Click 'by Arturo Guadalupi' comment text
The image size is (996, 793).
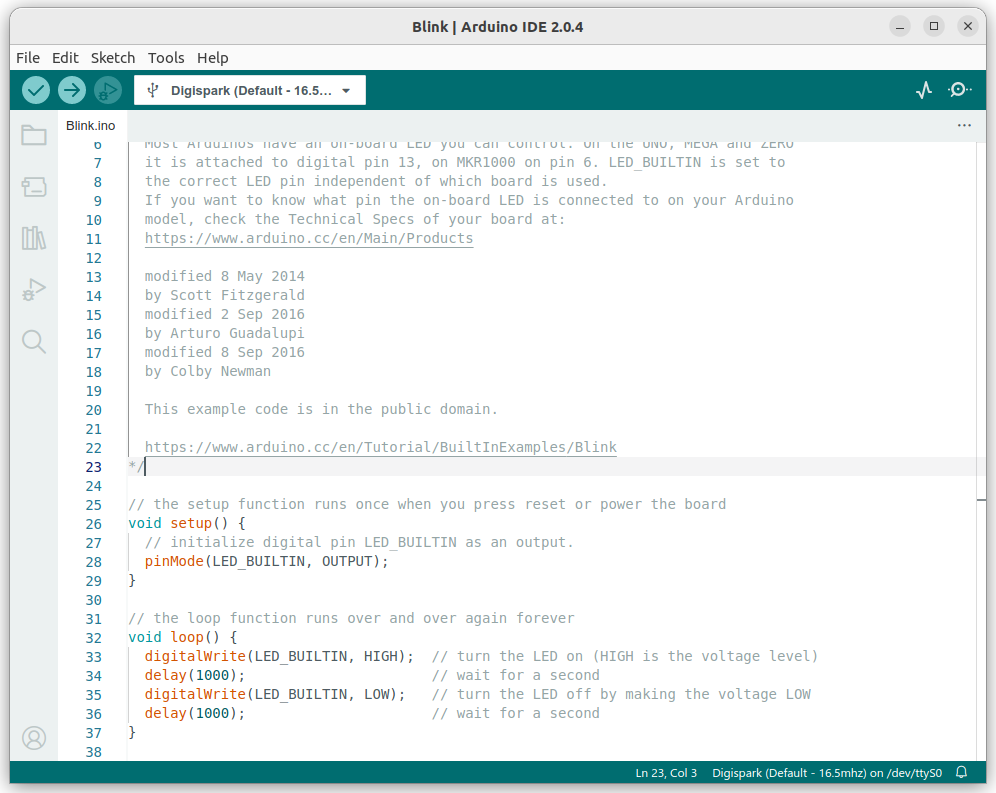click(x=225, y=334)
